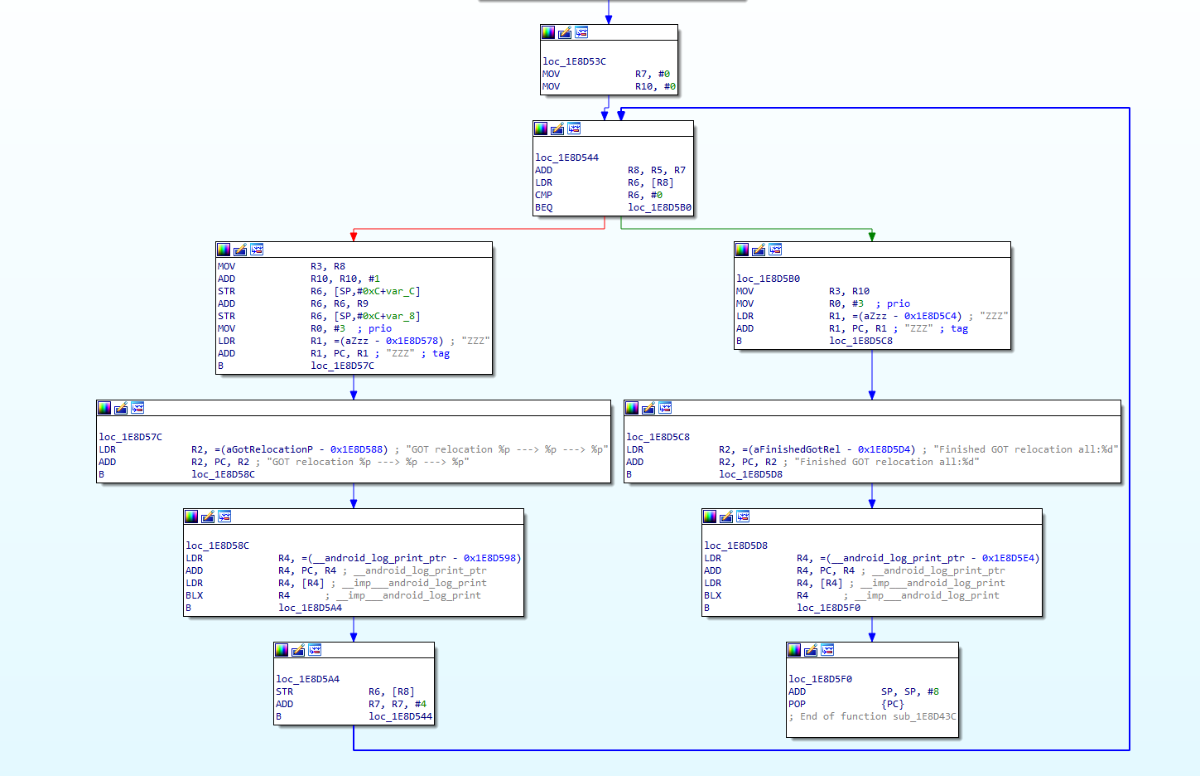The height and width of the screenshot is (776, 1200).
Task: Click the color icon of node loc_1E8D5C8
Action: click(632, 408)
